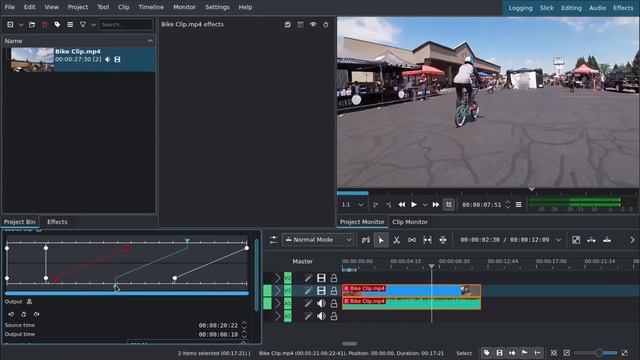The height and width of the screenshot is (360, 640).
Task: Click the keyframe editor reset icon under Output
Action: coord(24,314)
